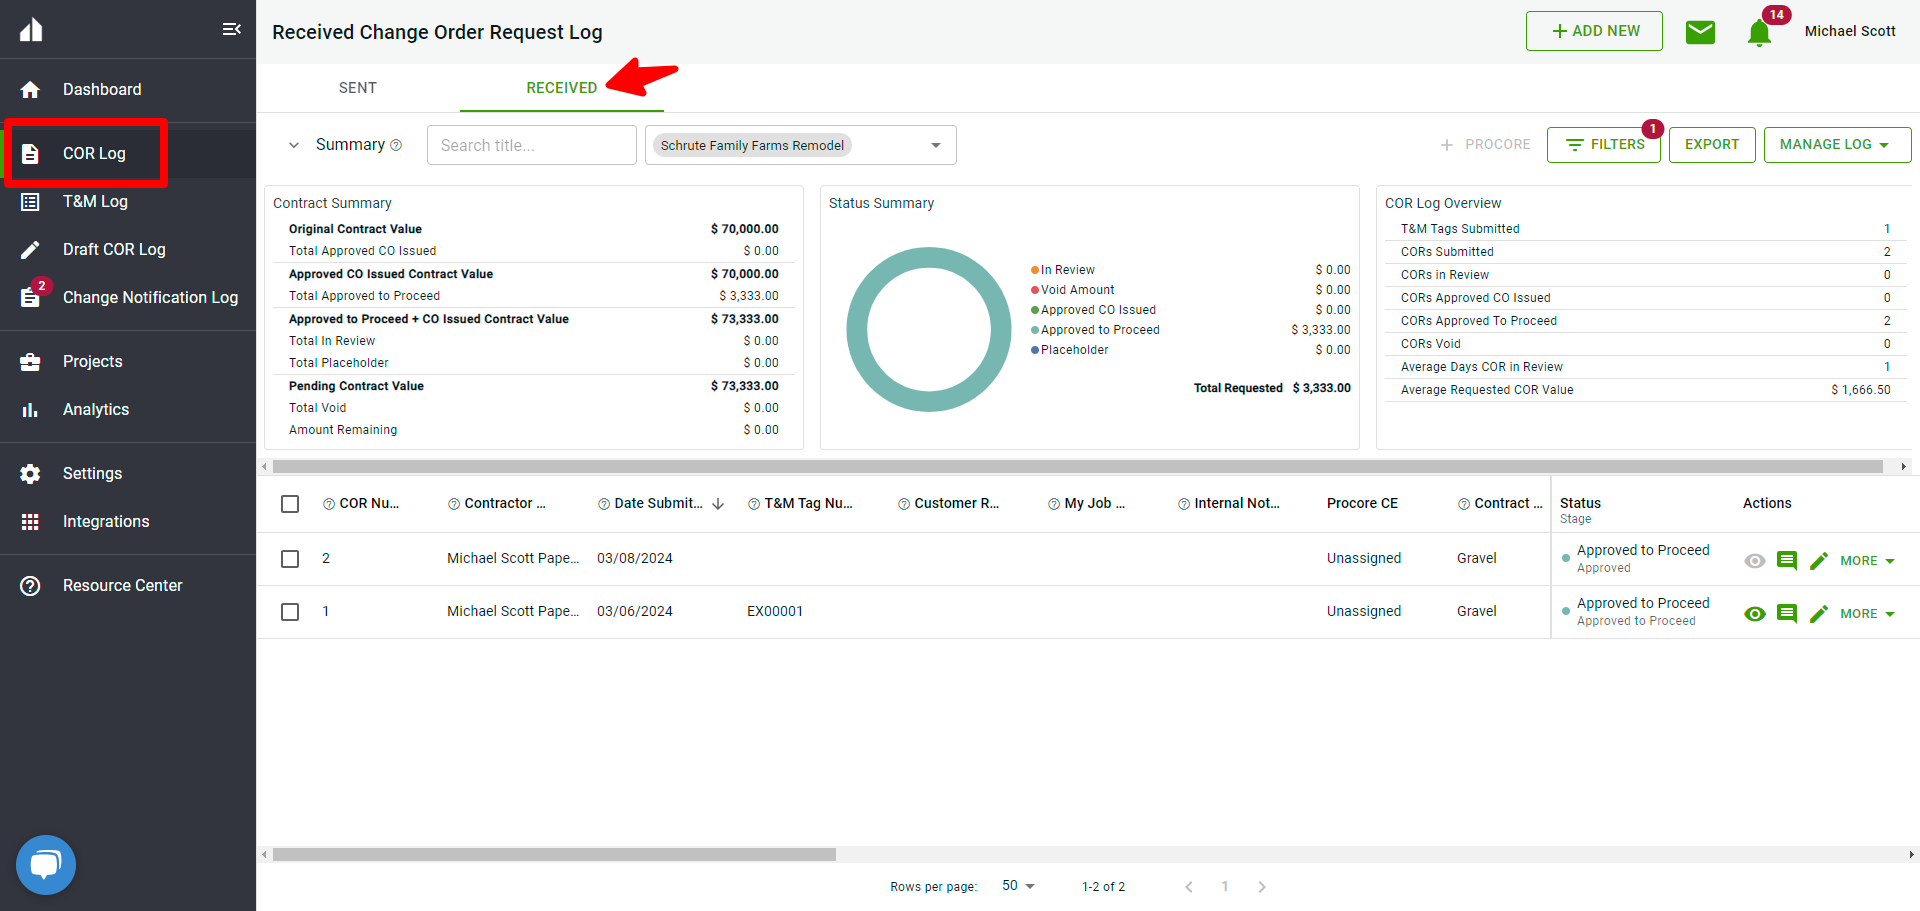The image size is (1920, 911).
Task: Open the mail messages icon
Action: [1700, 32]
